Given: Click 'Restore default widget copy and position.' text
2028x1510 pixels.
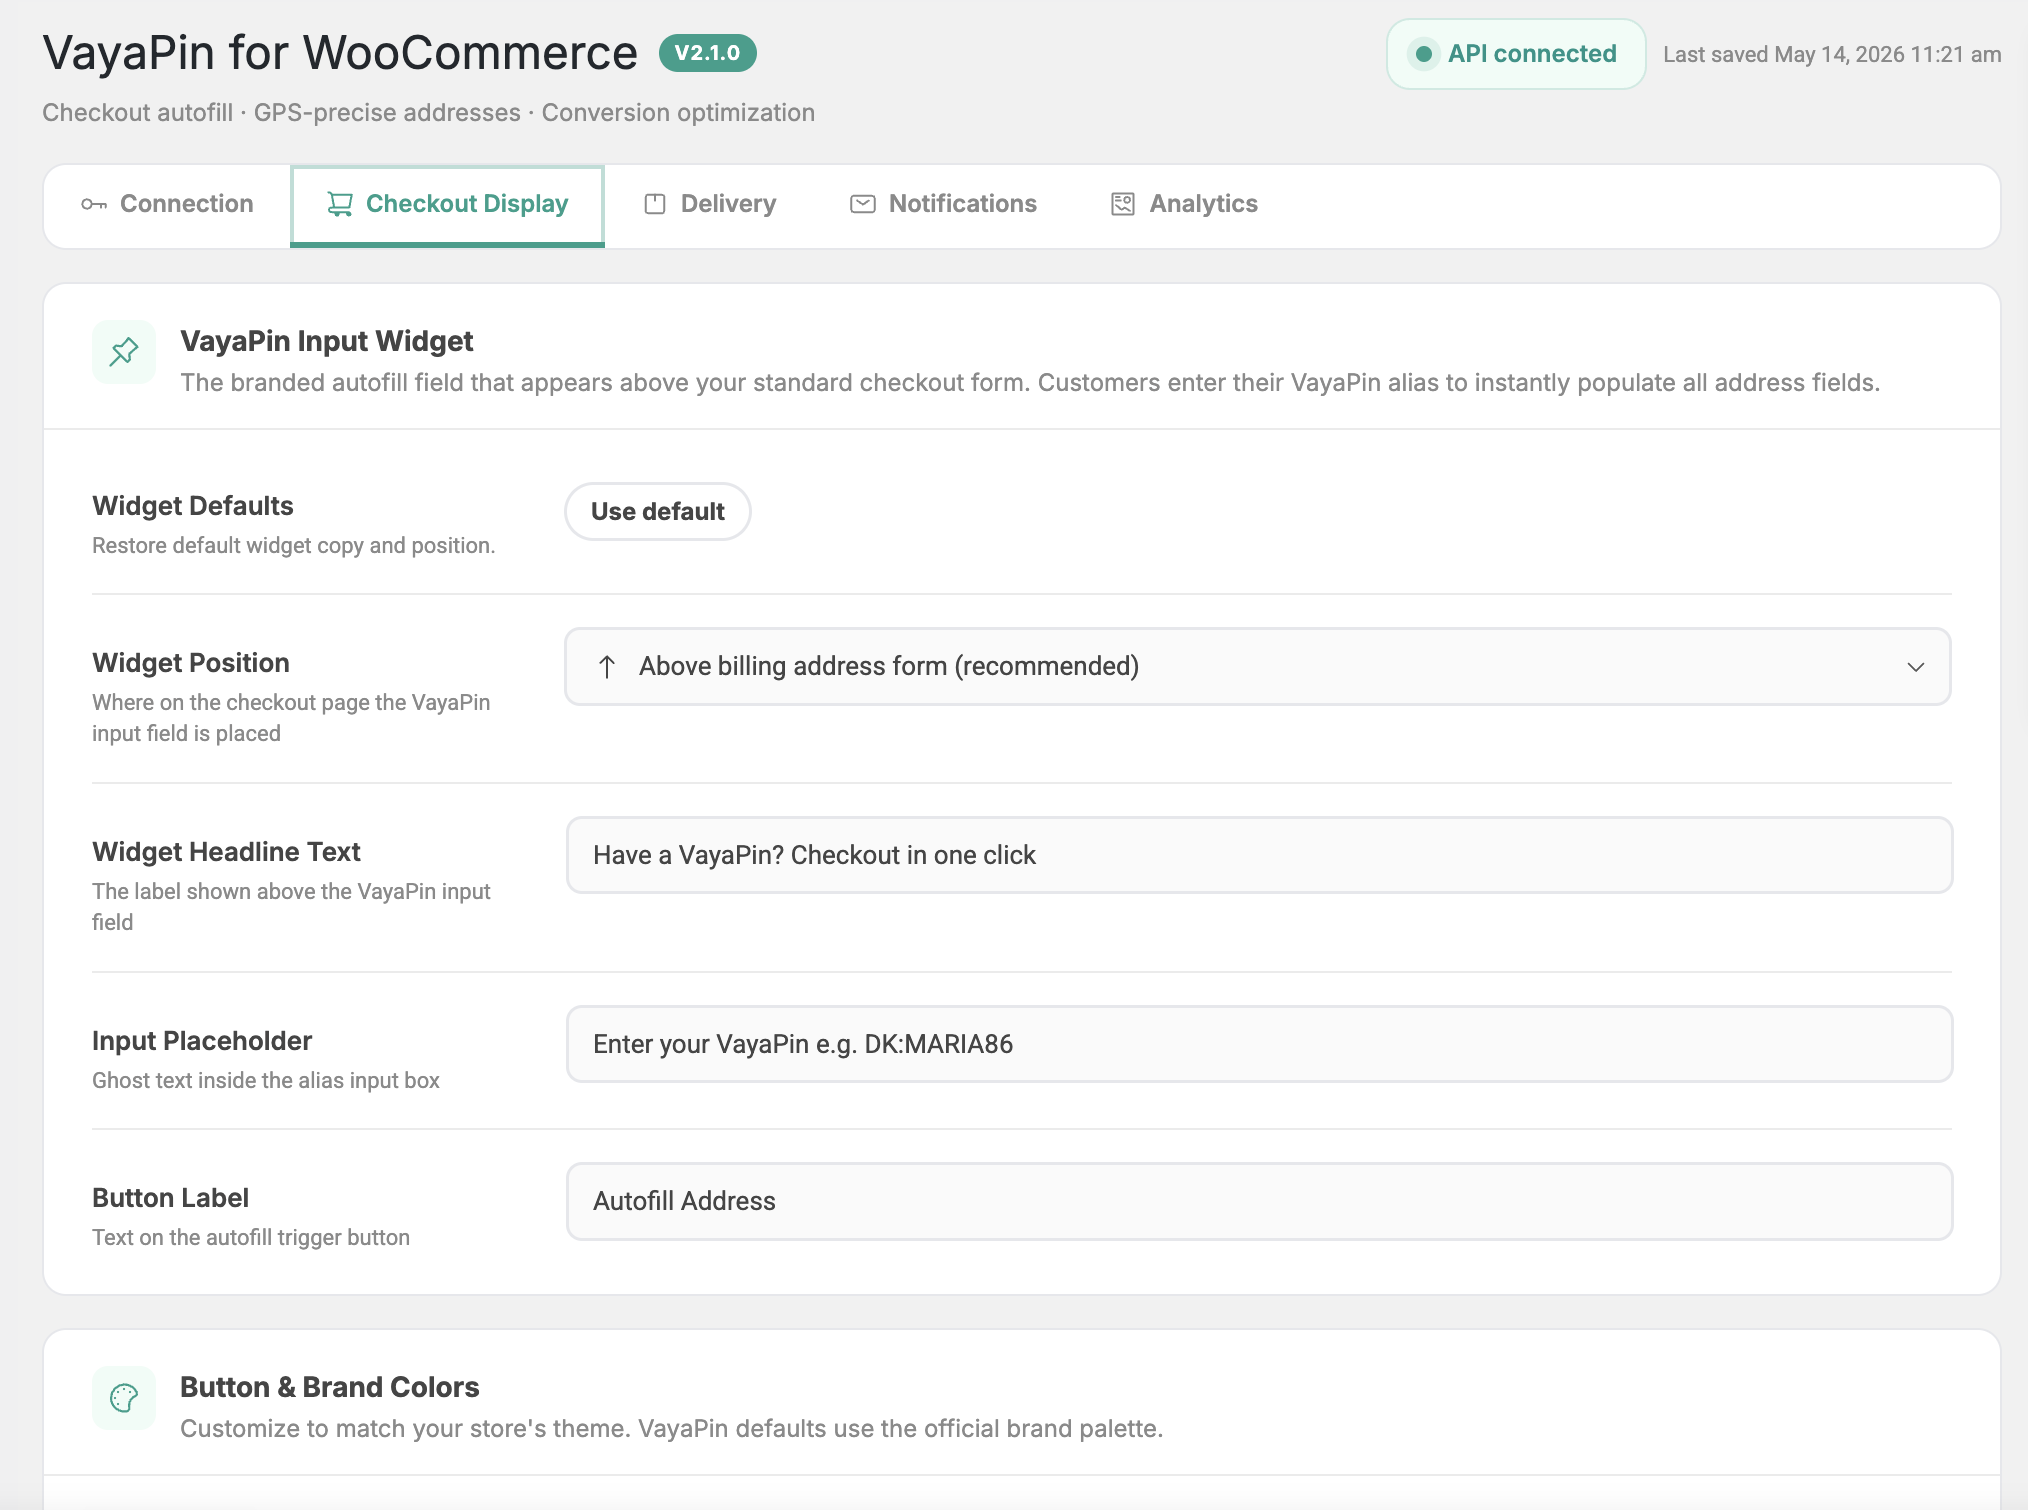Looking at the screenshot, I should click(x=294, y=546).
